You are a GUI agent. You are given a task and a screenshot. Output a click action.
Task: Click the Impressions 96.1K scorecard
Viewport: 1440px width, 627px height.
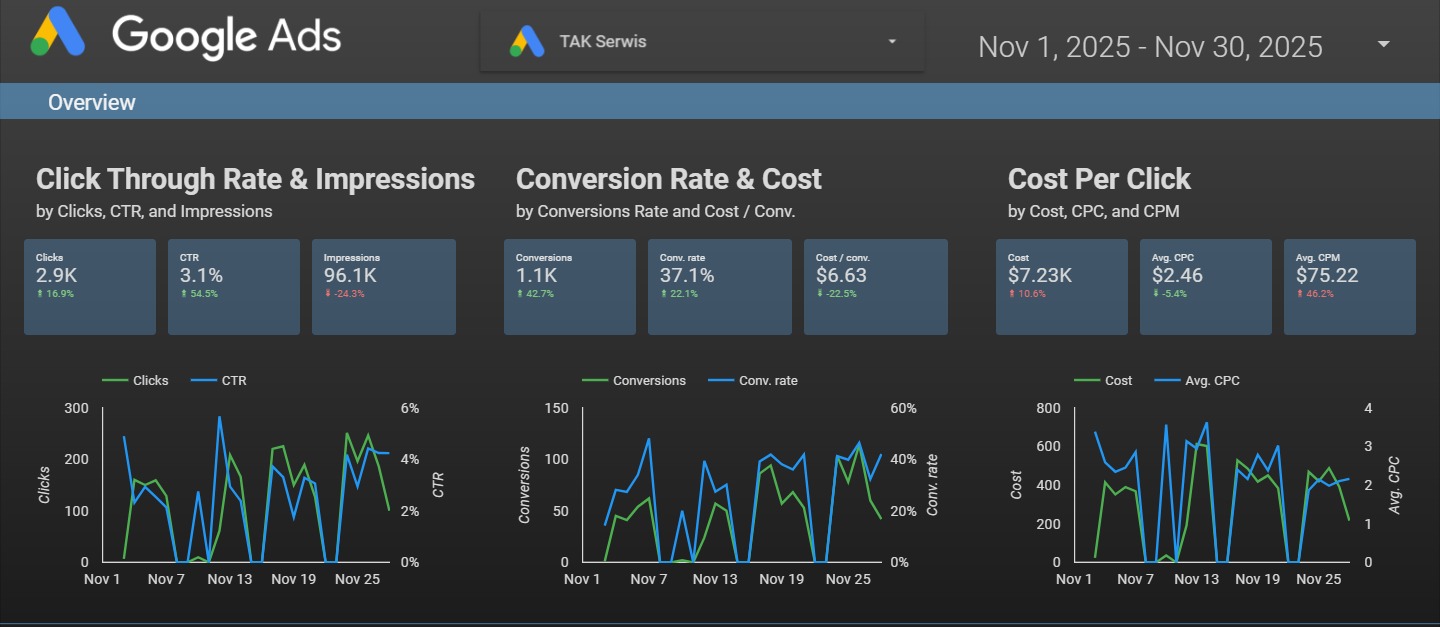point(384,286)
